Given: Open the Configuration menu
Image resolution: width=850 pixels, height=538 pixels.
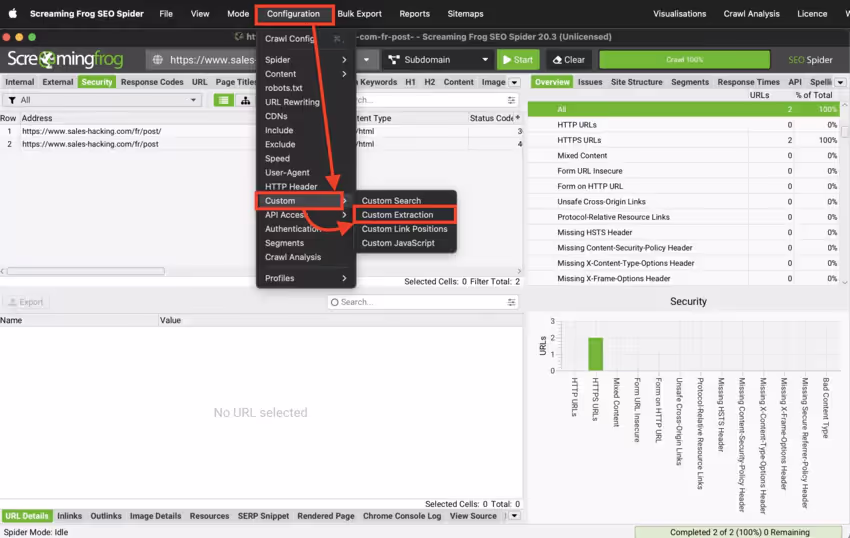Looking at the screenshot, I should pos(293,14).
